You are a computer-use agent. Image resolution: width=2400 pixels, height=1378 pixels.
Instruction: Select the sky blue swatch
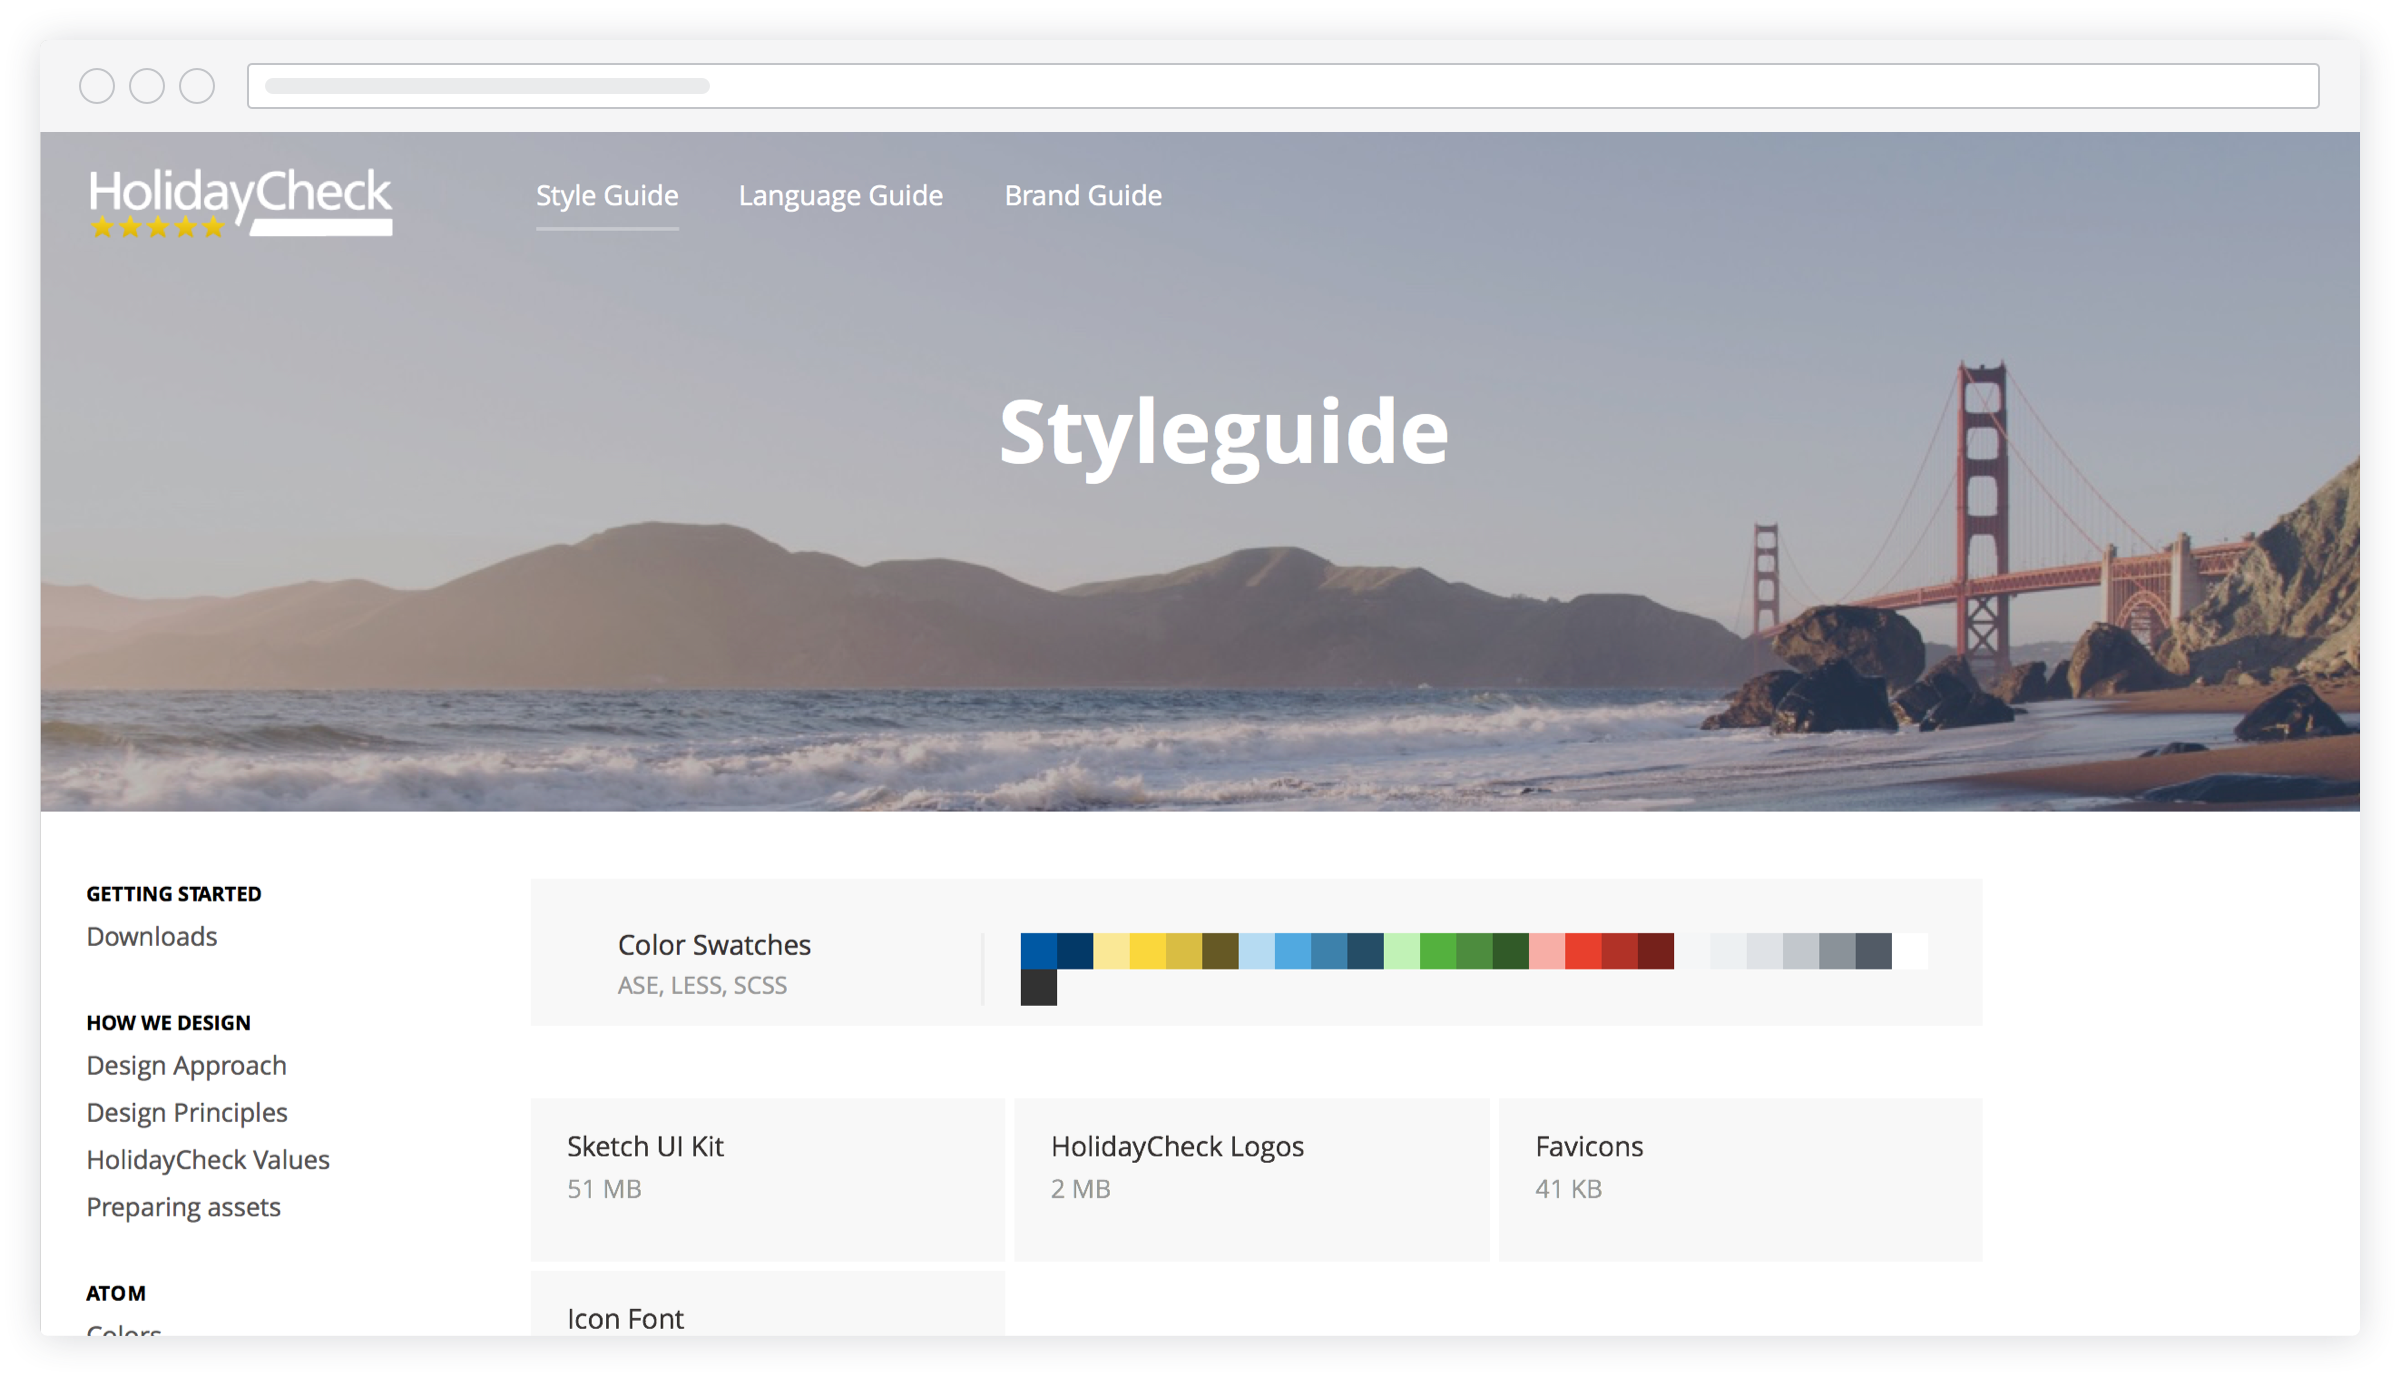1293,951
